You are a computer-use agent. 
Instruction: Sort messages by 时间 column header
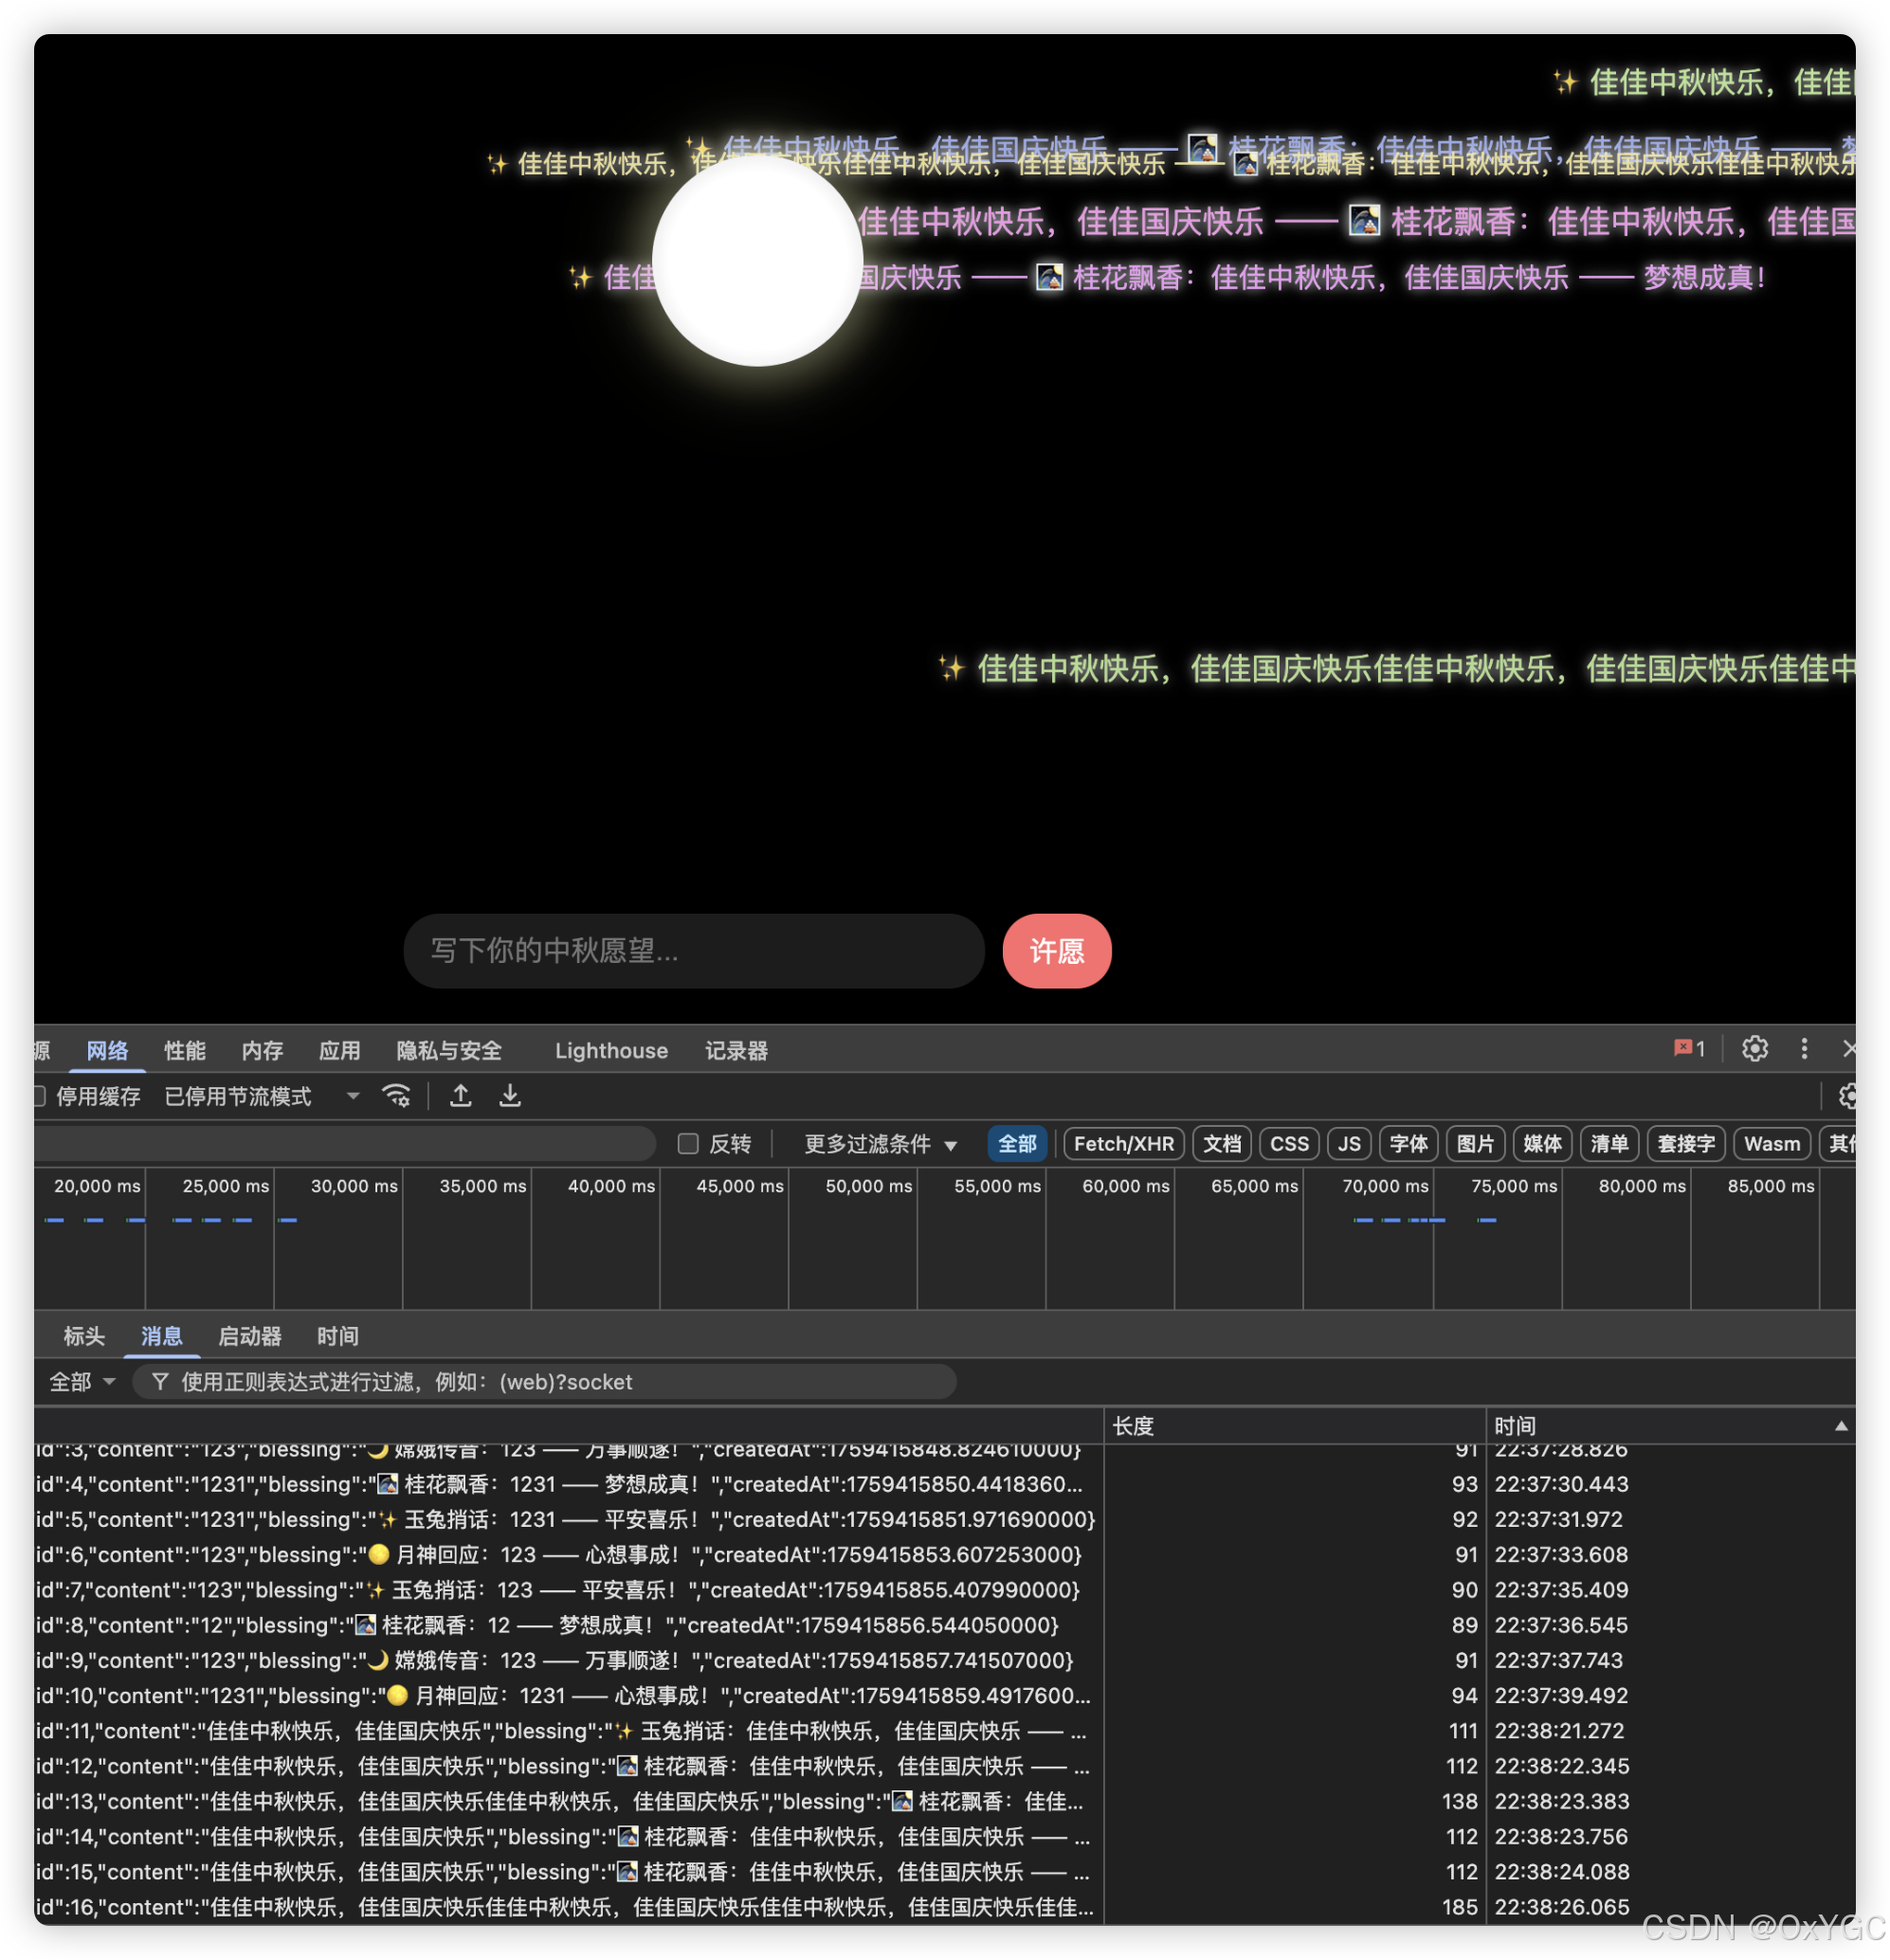click(x=1670, y=1426)
